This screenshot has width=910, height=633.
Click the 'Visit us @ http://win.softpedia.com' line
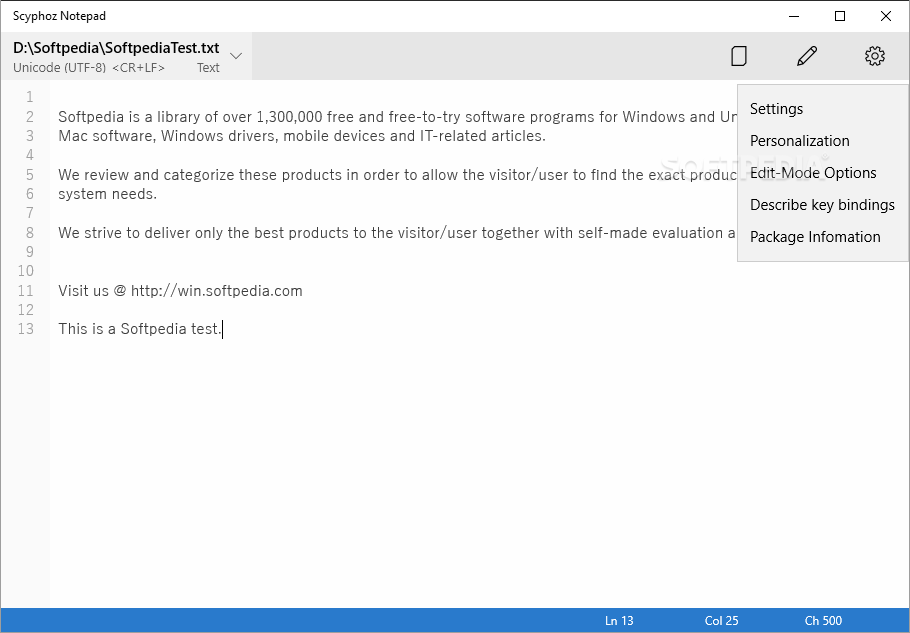click(180, 291)
